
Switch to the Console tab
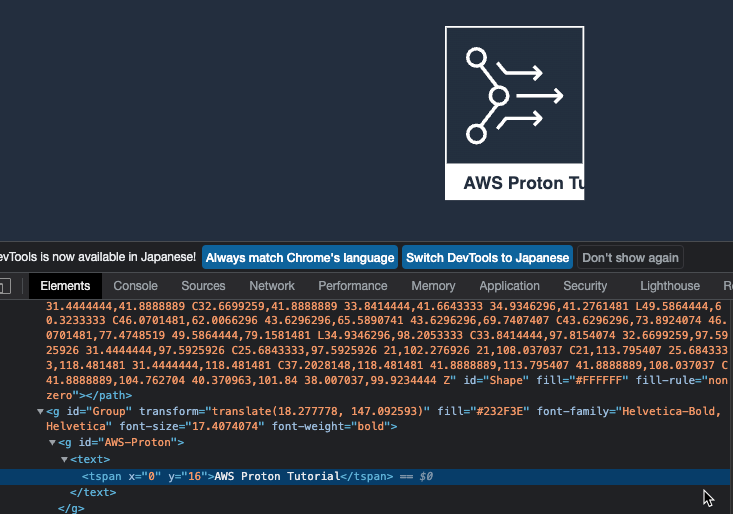pyautogui.click(x=136, y=286)
